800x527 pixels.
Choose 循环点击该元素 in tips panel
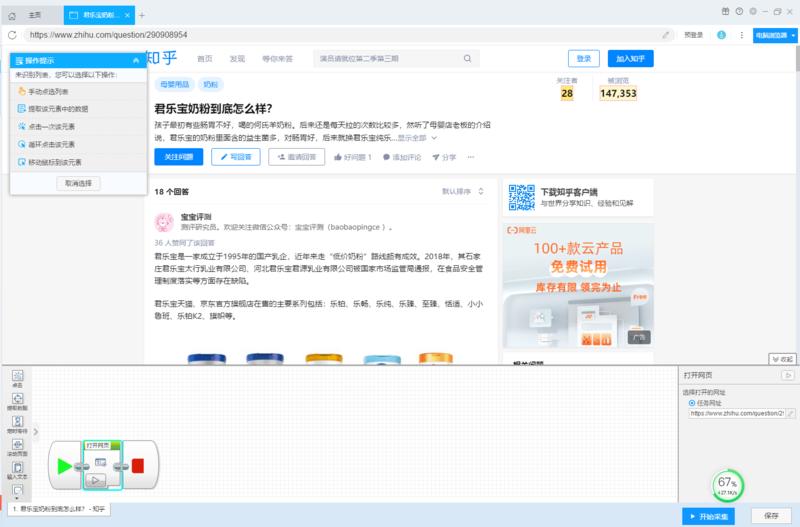(78, 144)
